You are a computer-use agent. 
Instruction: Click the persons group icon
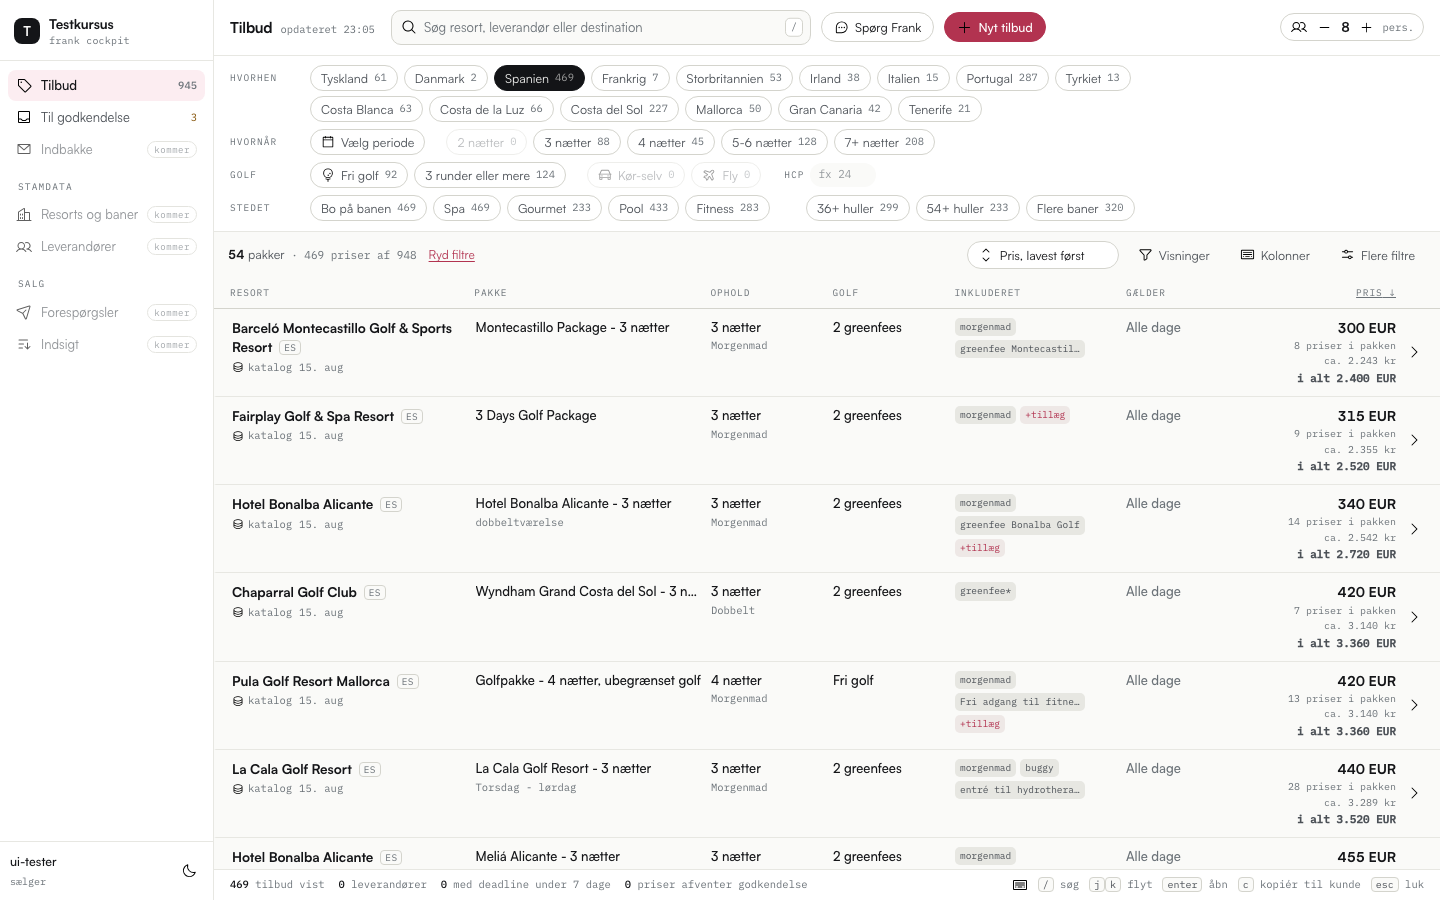[x=1299, y=28]
